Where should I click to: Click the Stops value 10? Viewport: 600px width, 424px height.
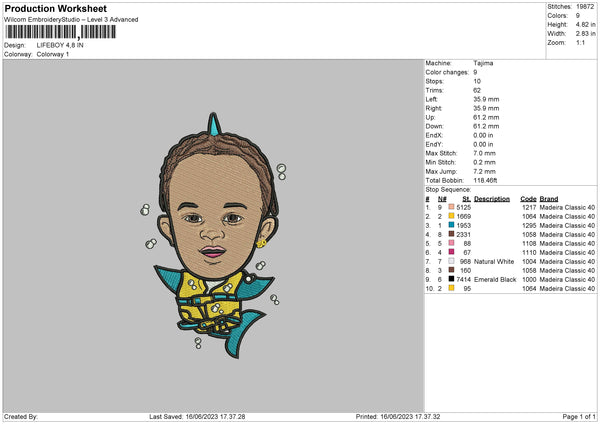477,81
